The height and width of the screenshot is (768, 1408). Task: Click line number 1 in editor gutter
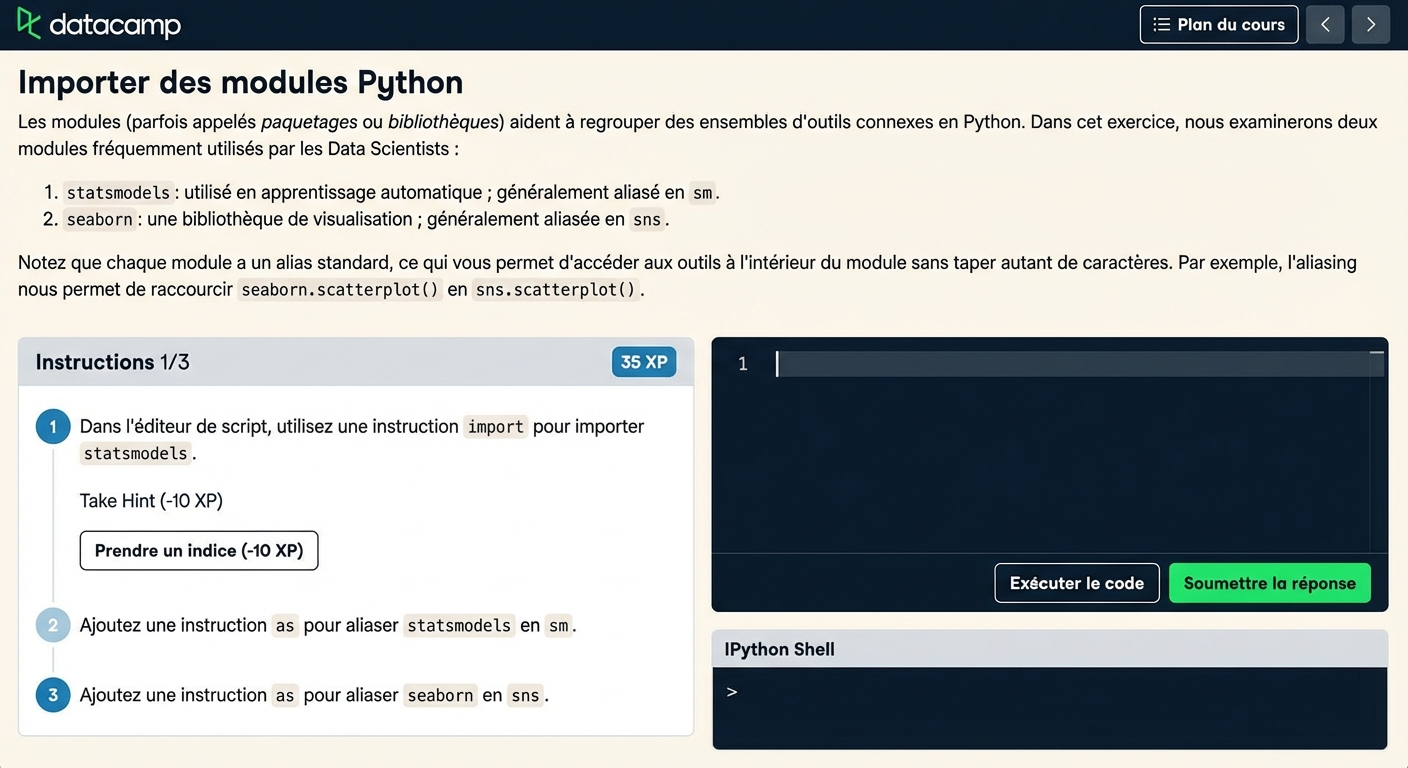pos(742,364)
